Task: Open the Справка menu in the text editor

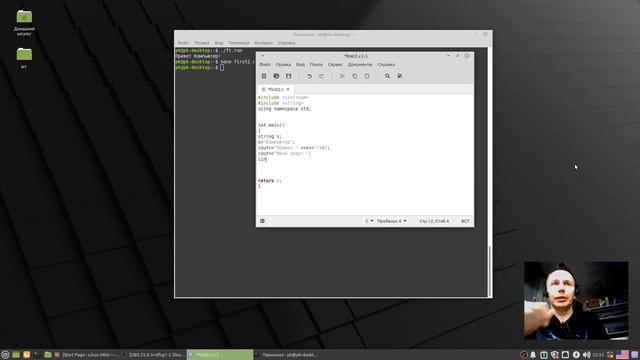Action: pos(386,64)
